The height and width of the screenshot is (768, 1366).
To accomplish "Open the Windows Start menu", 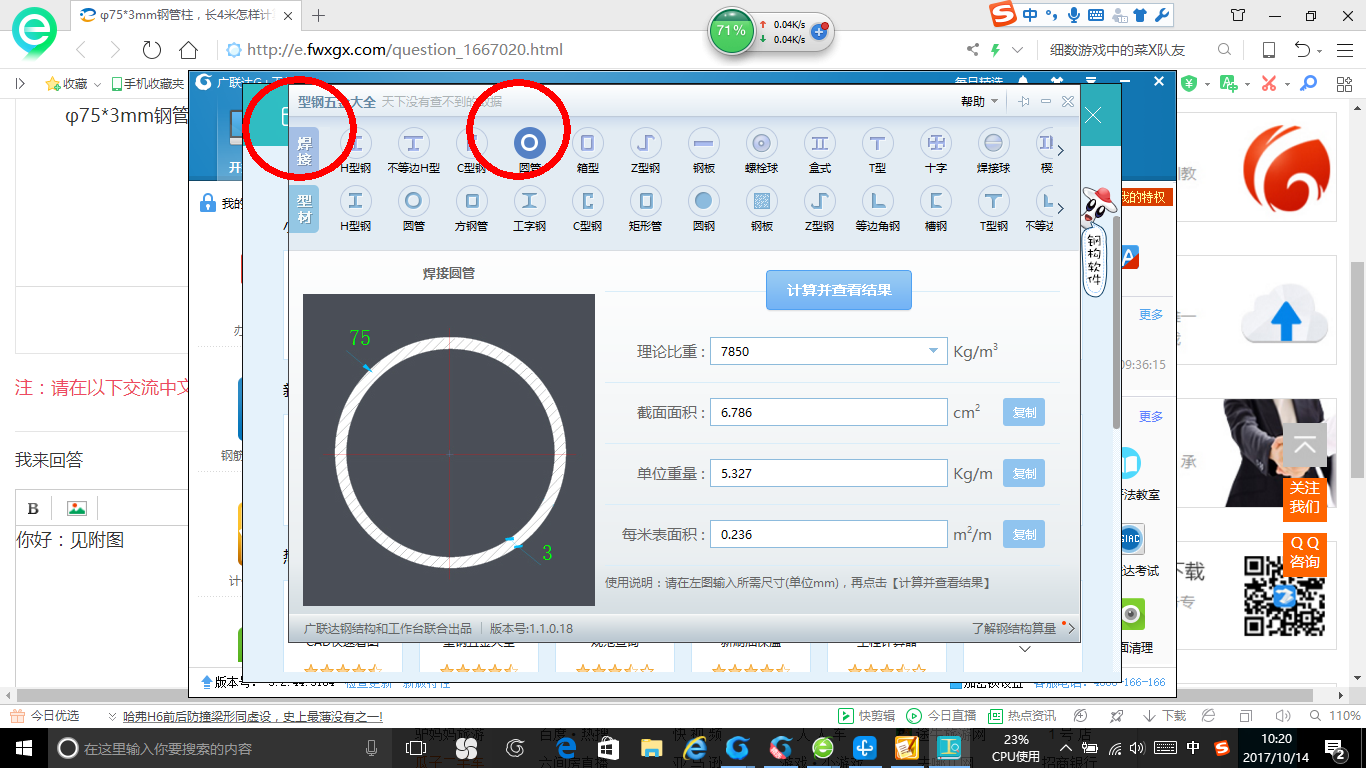I will (22, 748).
